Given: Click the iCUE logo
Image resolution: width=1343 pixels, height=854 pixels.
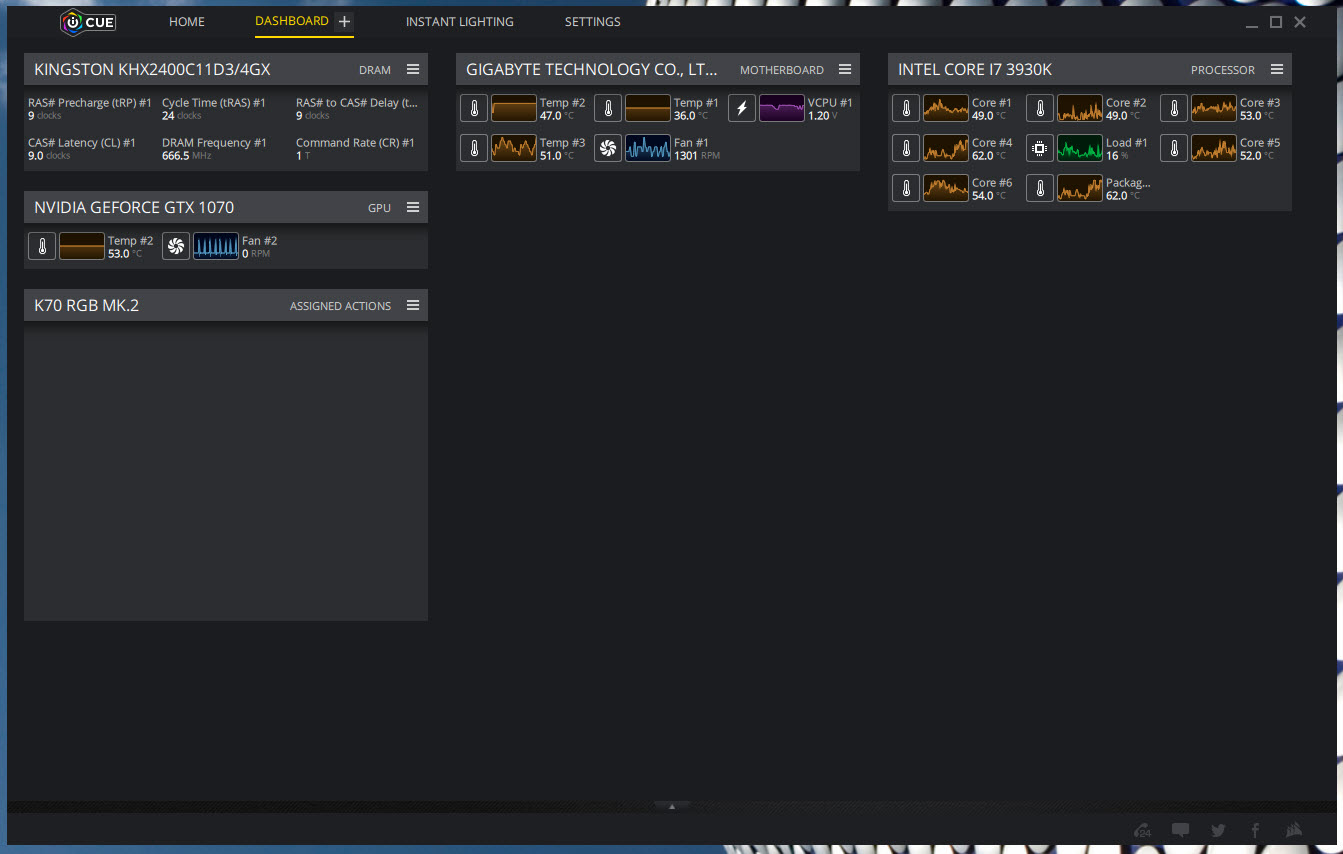Looking at the screenshot, I should (x=88, y=21).
